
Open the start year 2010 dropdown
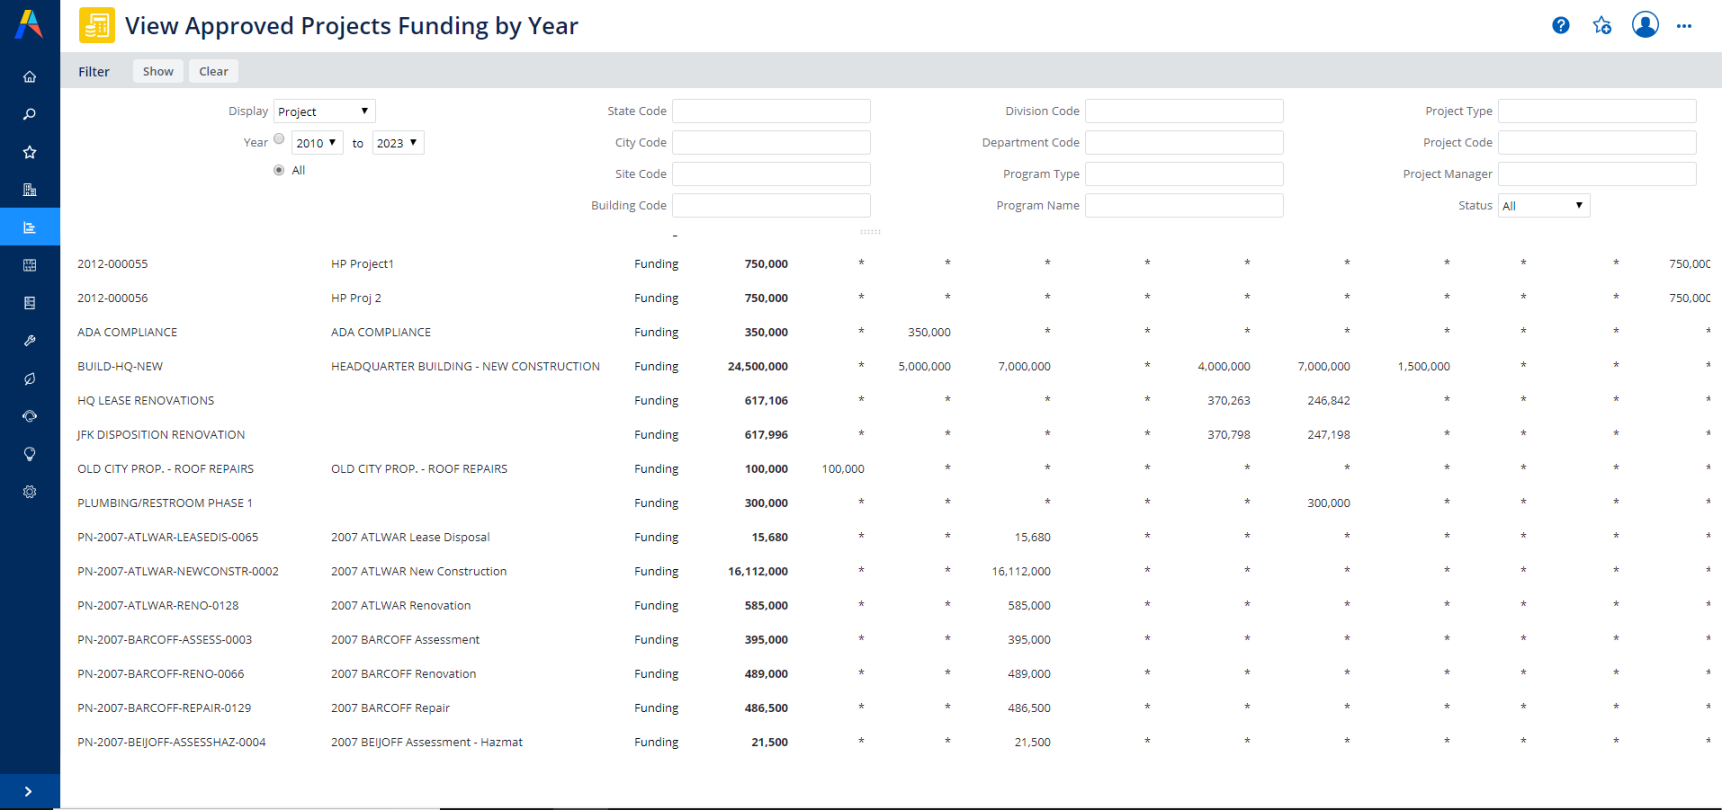pyautogui.click(x=317, y=143)
